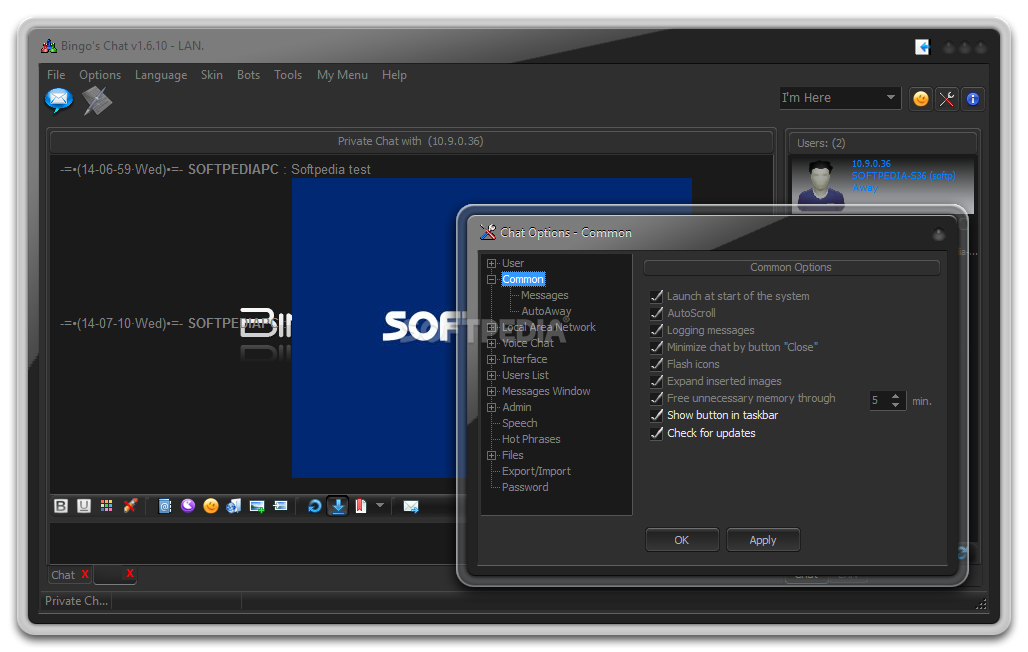Click the purple Pac-Man sphere icon

(x=188, y=506)
